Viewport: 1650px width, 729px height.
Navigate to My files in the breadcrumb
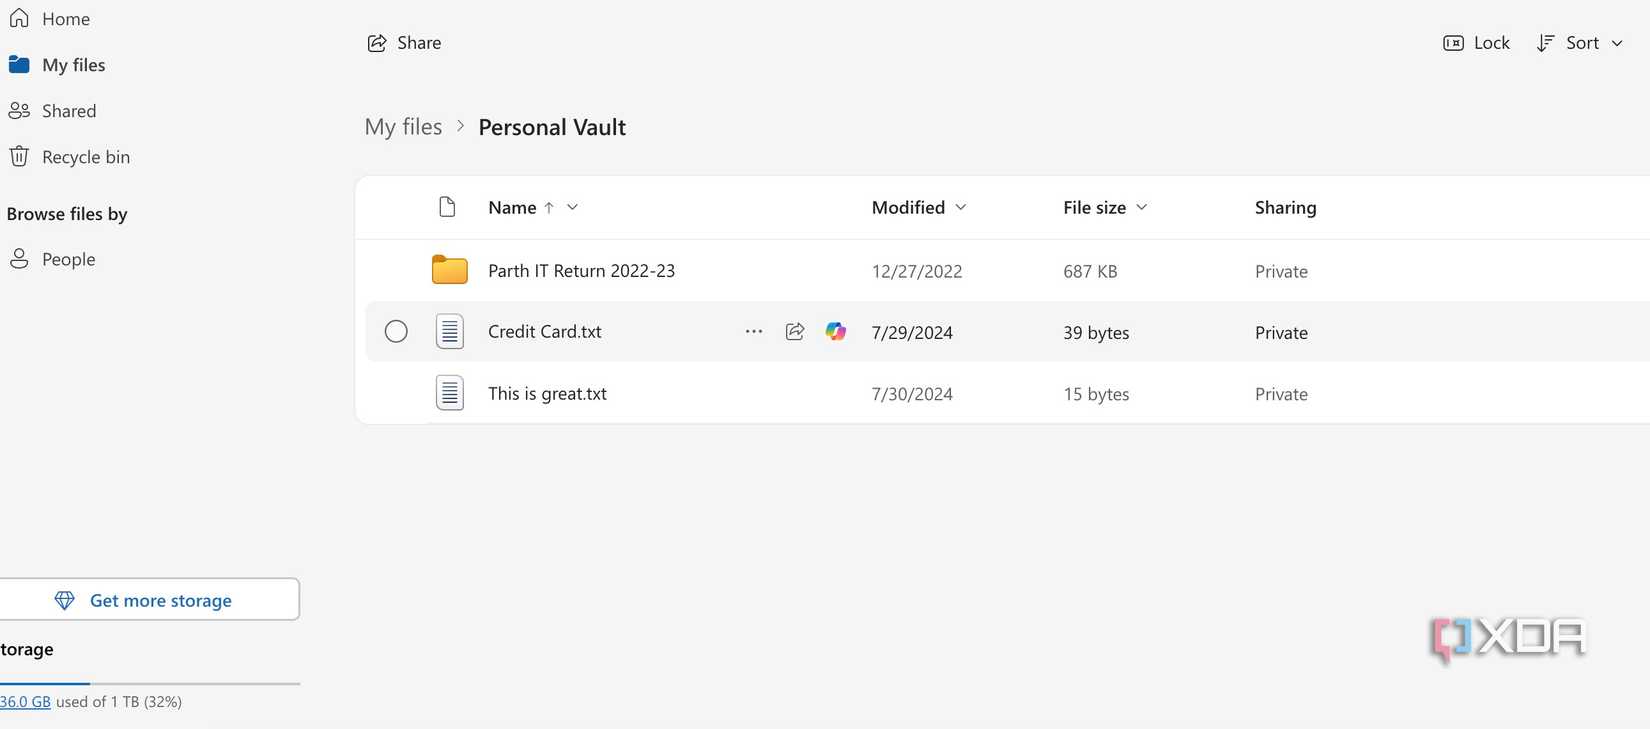pyautogui.click(x=403, y=127)
